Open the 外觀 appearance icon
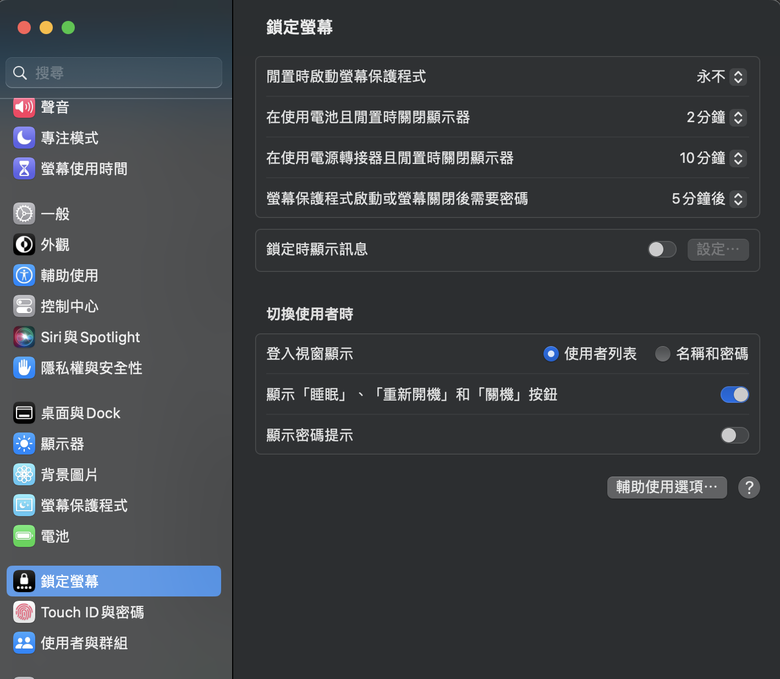 [24, 245]
